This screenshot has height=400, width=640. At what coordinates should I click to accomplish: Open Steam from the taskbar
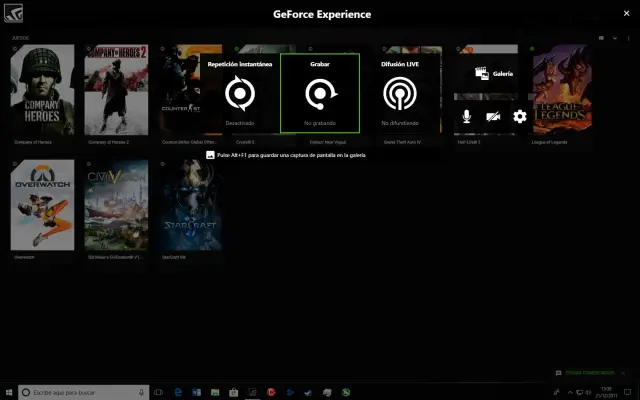[308, 392]
